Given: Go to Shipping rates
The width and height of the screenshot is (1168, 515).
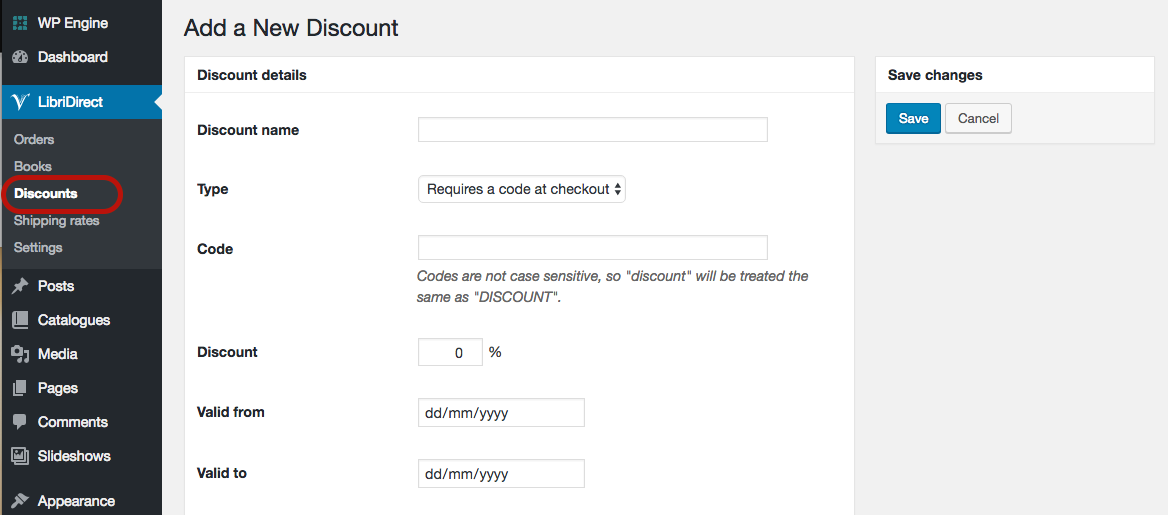Looking at the screenshot, I should (x=57, y=221).
